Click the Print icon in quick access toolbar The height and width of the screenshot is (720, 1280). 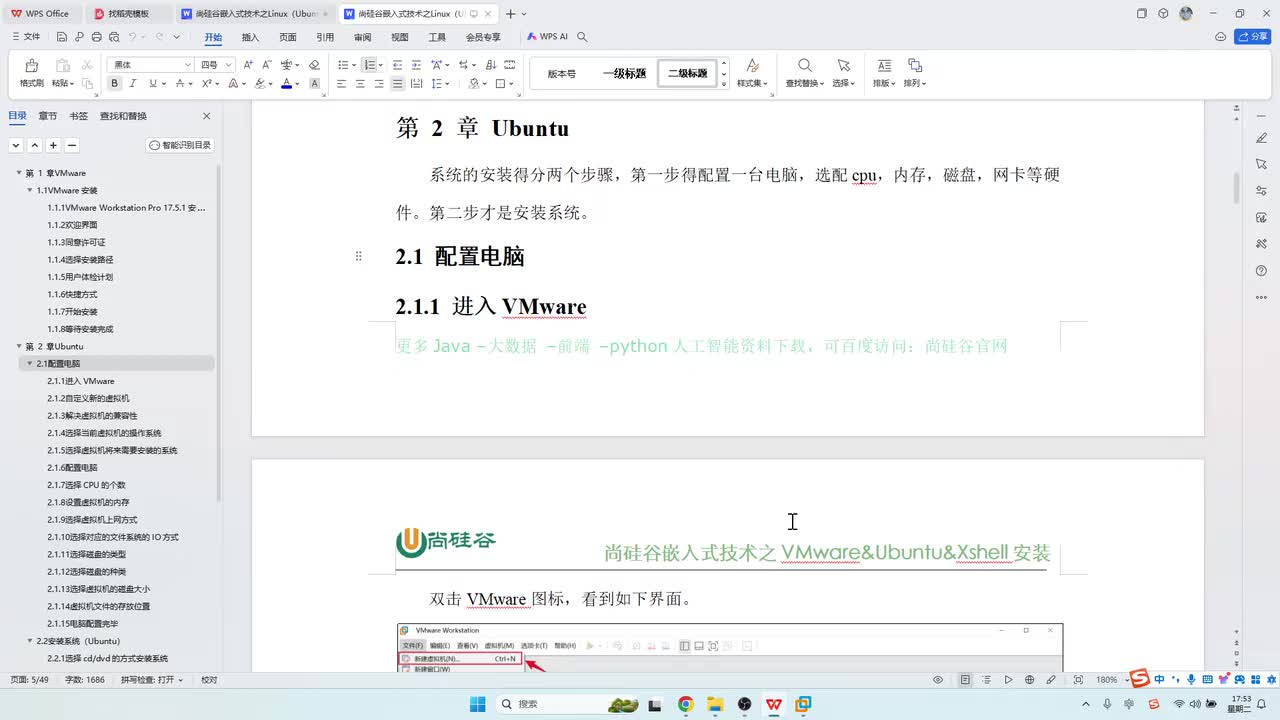[97, 37]
